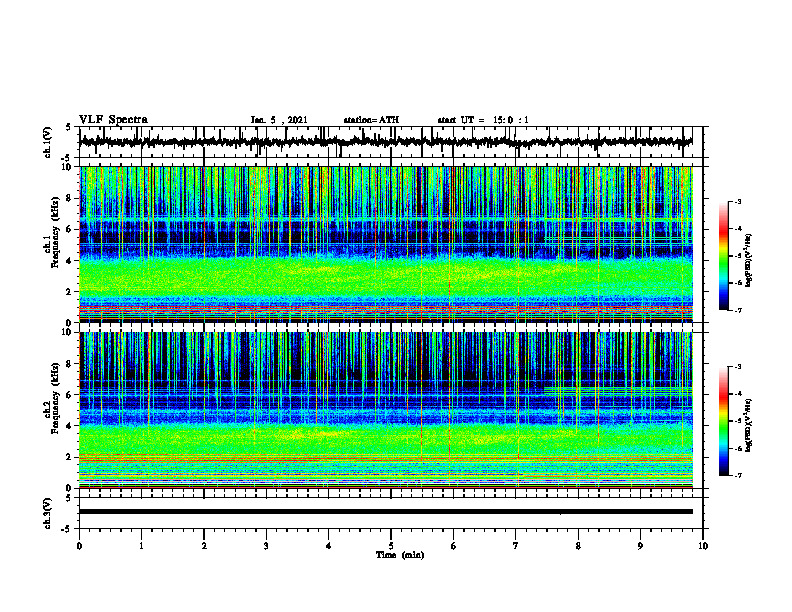Click time axis tick label "2"
This screenshot has width=792, height=612.
[x=204, y=546]
